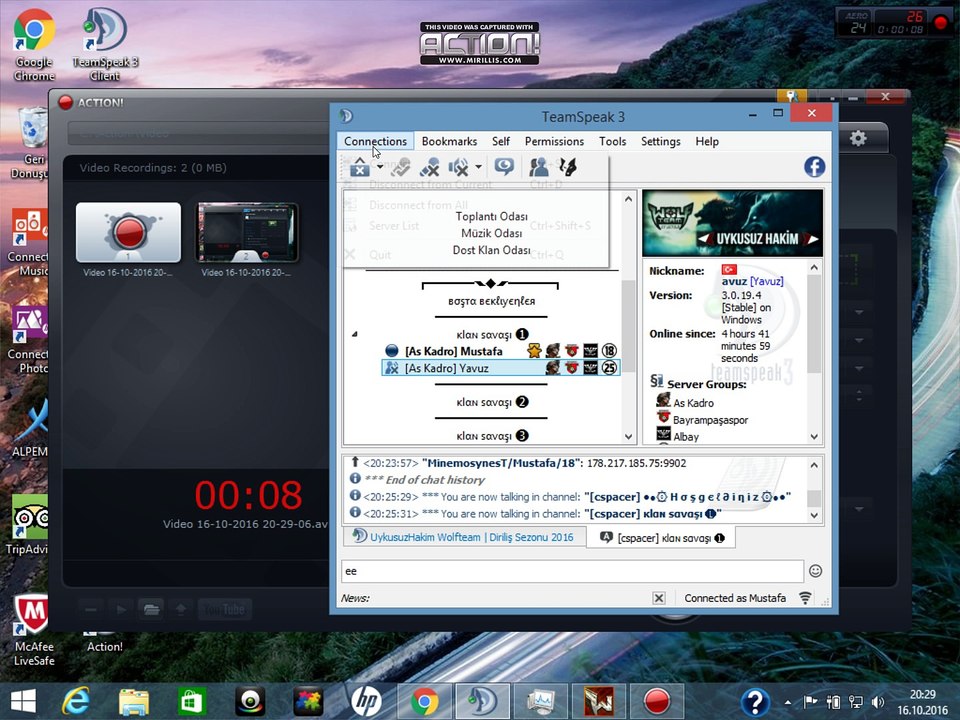Open the TeamSpeak Help menu
The width and height of the screenshot is (960, 720).
point(707,141)
